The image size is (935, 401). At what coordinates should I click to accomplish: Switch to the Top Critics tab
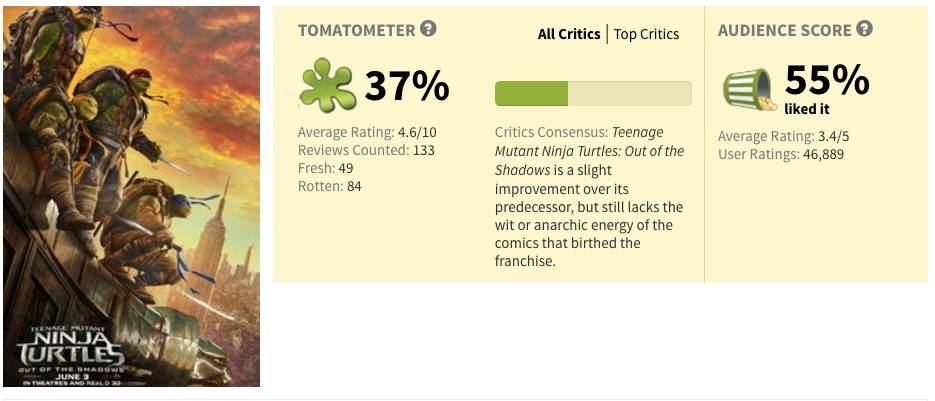pyautogui.click(x=646, y=34)
